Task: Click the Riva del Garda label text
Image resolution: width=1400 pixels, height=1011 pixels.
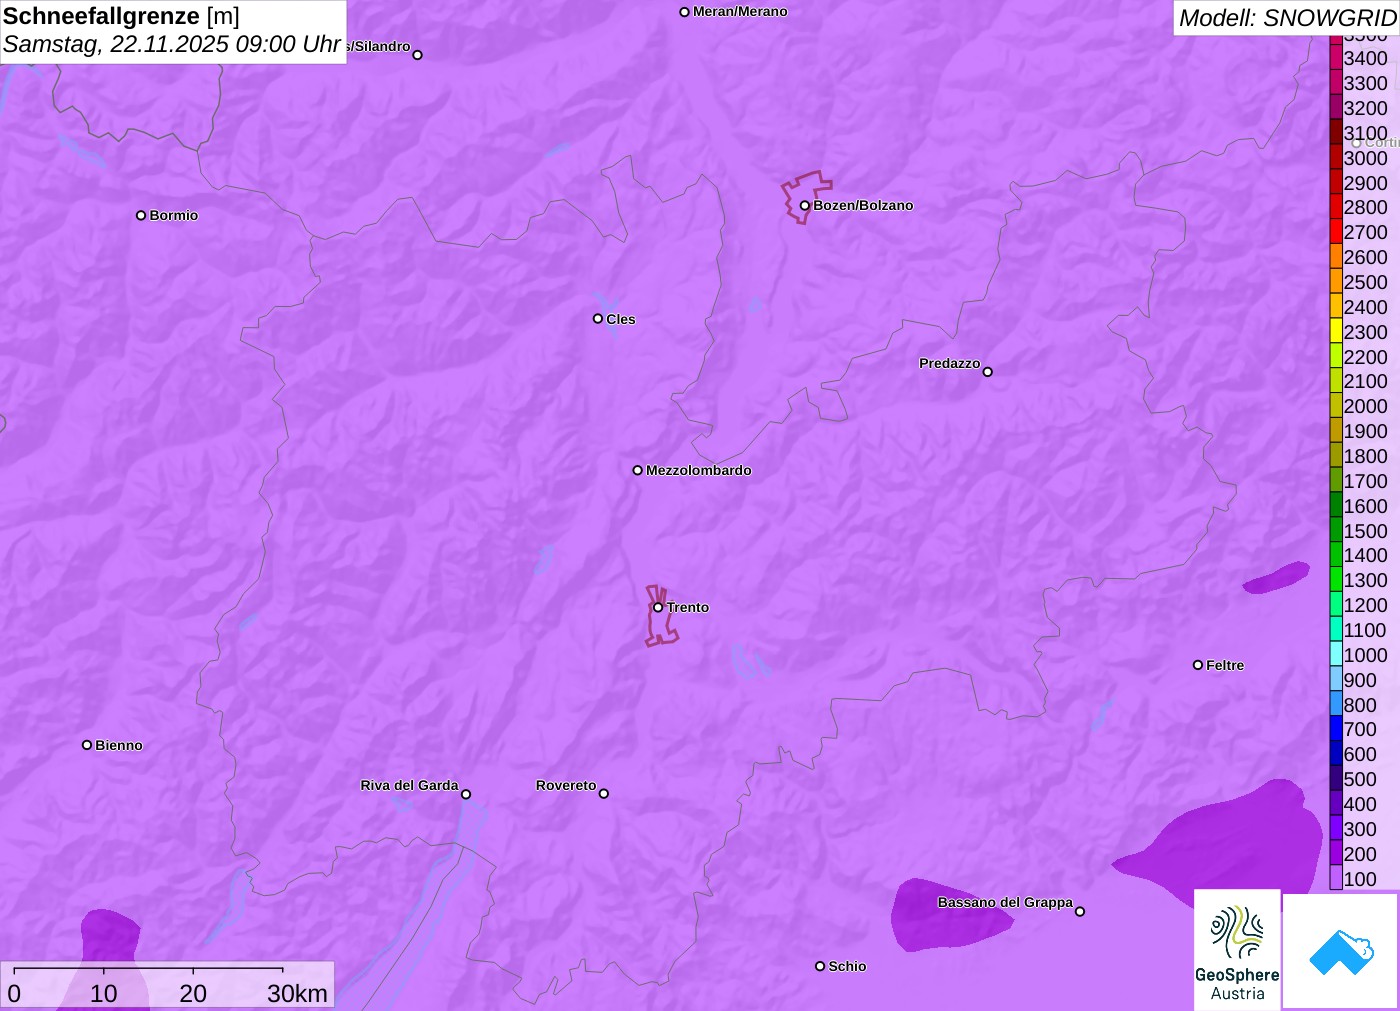Action: pyautogui.click(x=409, y=785)
